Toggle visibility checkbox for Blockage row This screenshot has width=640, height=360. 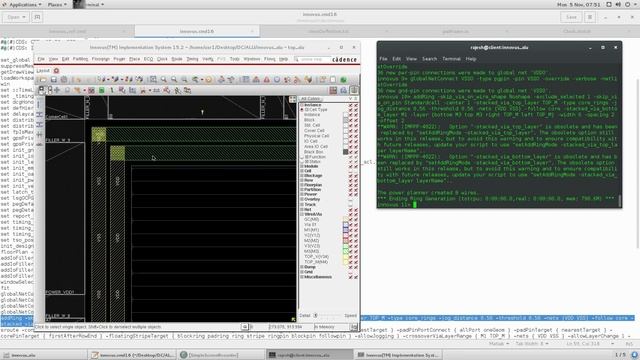point(350,176)
